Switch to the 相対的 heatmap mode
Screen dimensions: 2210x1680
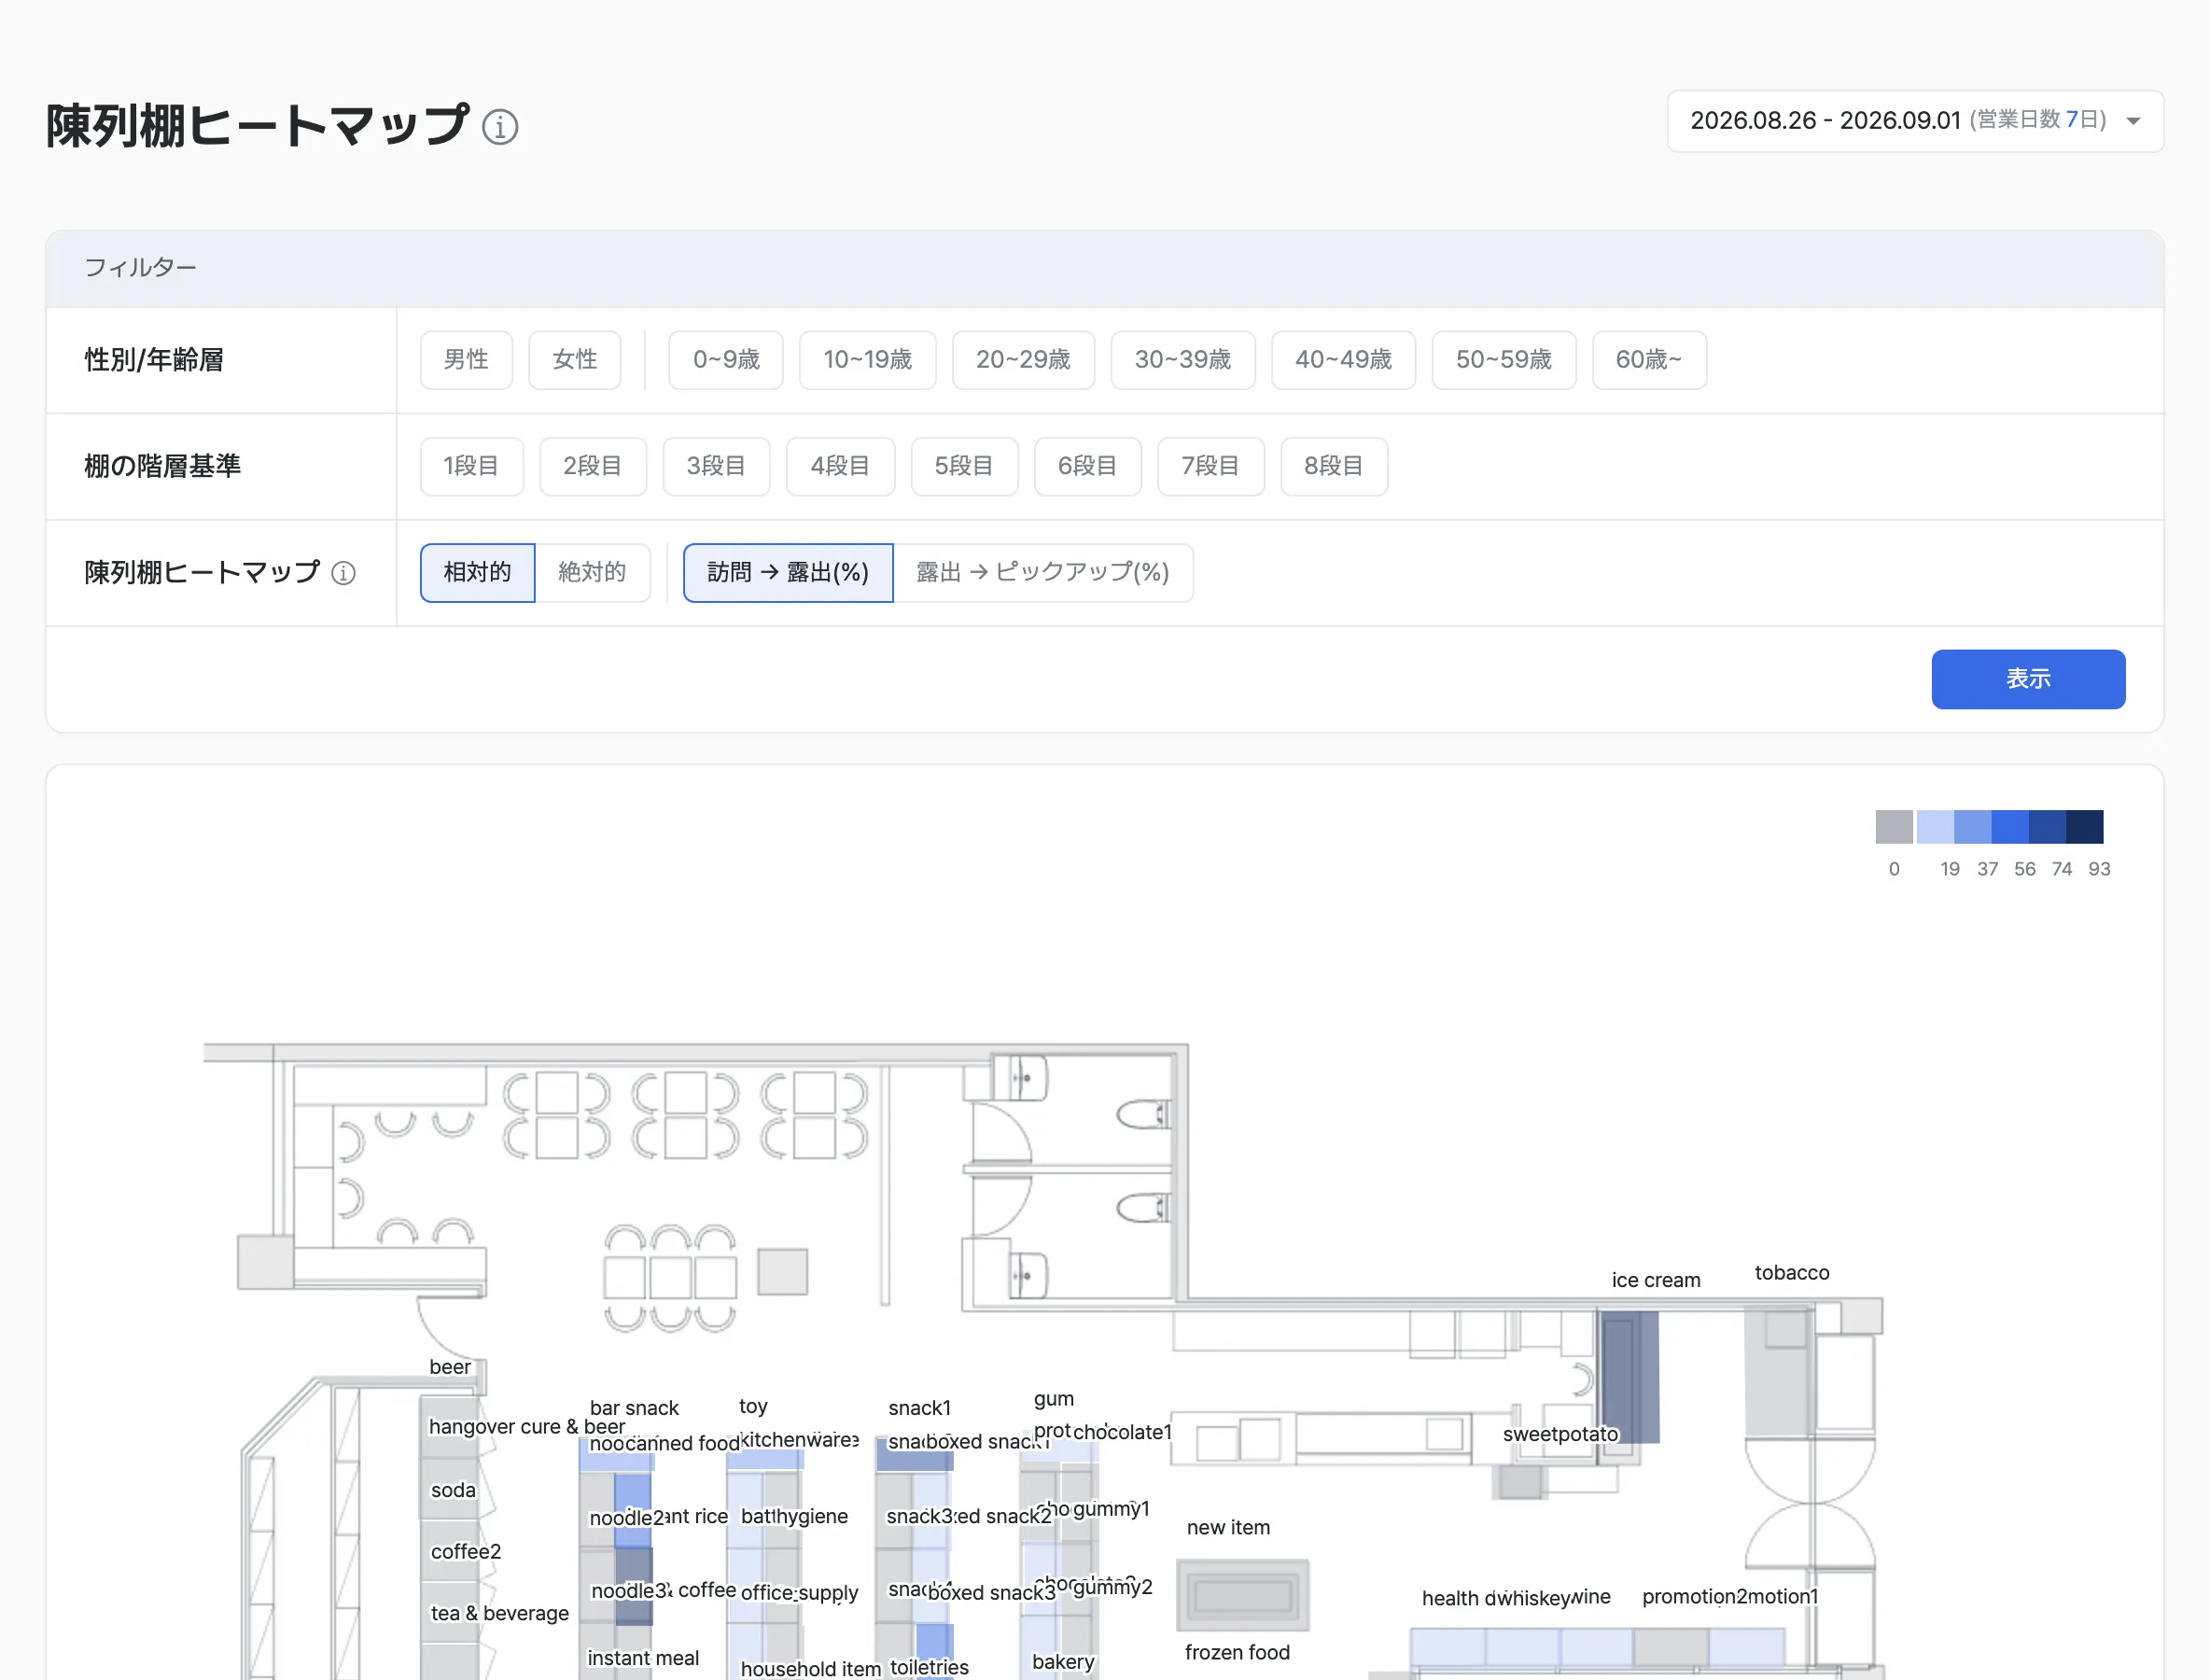pyautogui.click(x=477, y=573)
